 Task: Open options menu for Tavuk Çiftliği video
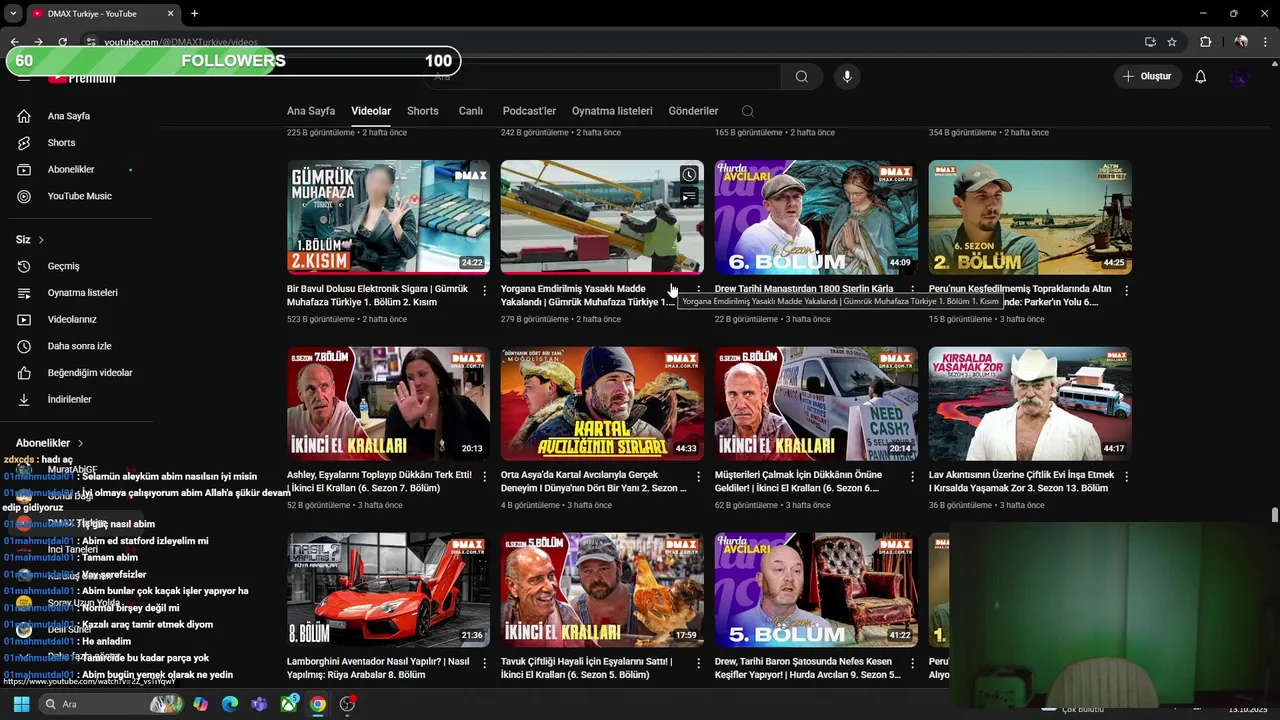pos(699,663)
